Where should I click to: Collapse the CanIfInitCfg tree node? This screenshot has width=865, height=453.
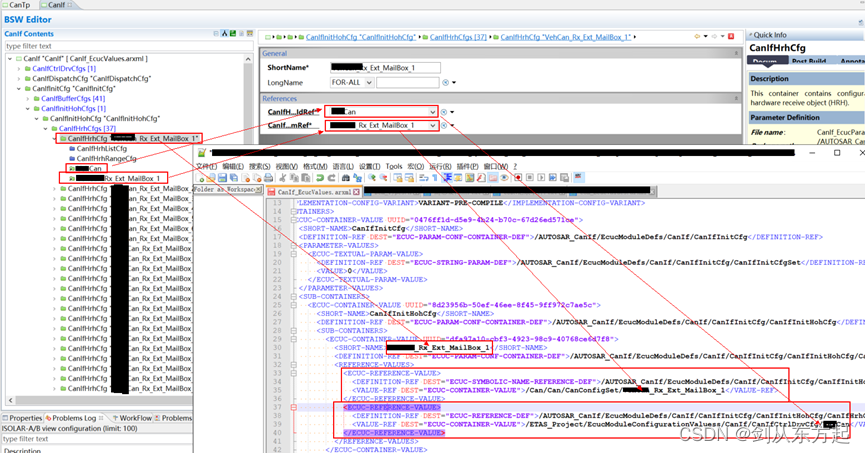(19, 88)
